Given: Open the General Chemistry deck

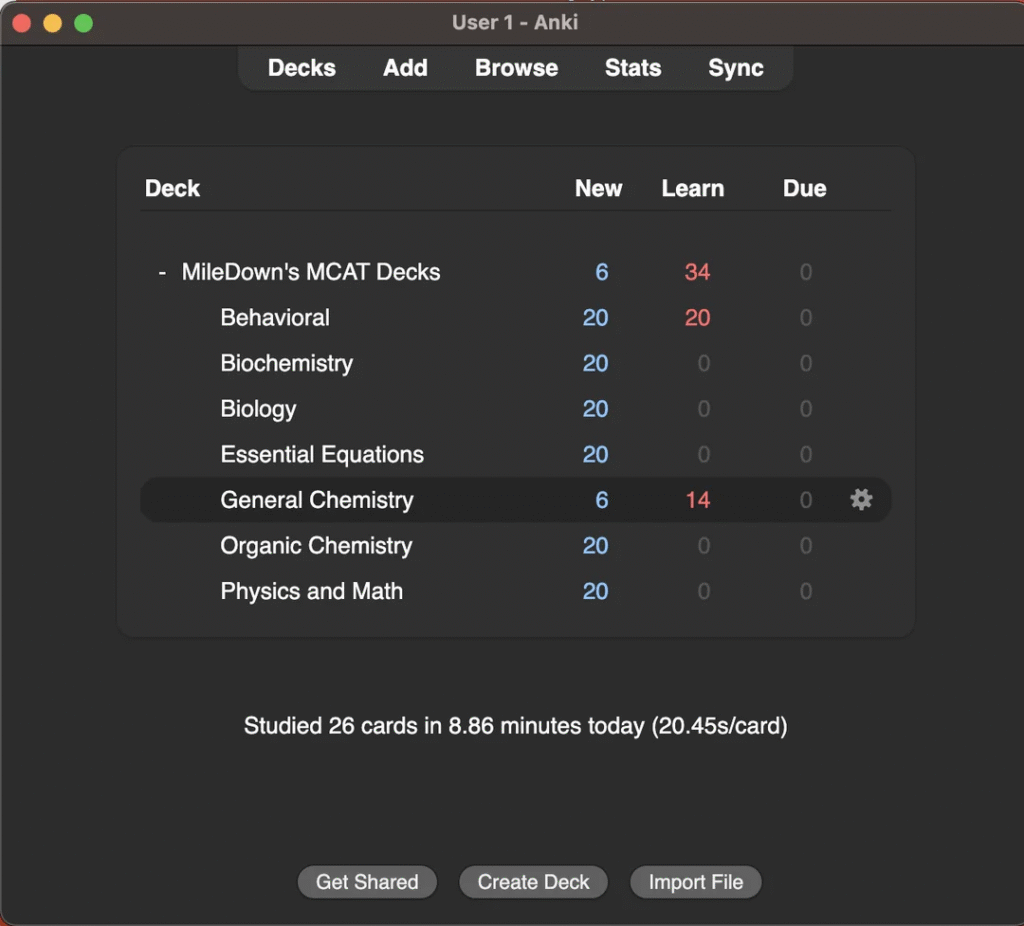Looking at the screenshot, I should coord(317,500).
